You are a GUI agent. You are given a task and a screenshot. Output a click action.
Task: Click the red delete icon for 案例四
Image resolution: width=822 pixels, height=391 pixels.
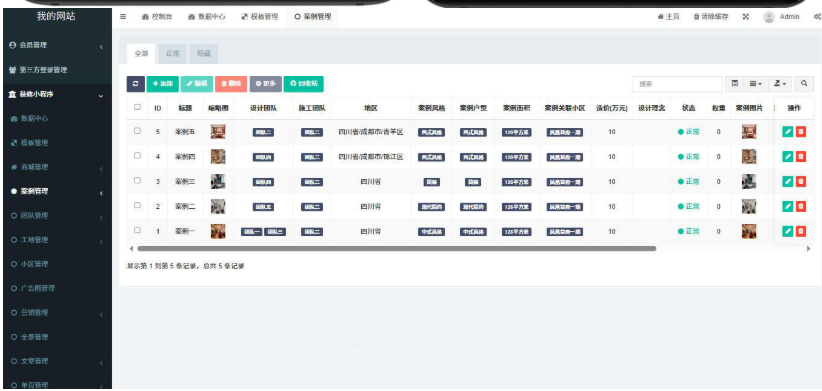[x=801, y=156]
